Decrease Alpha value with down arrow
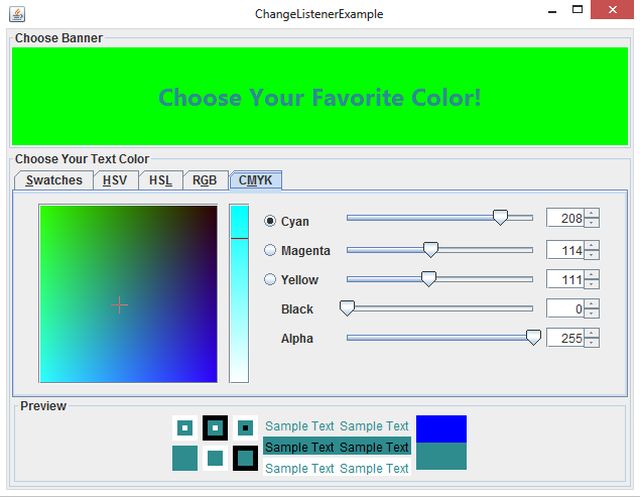The image size is (640, 497). (x=591, y=342)
